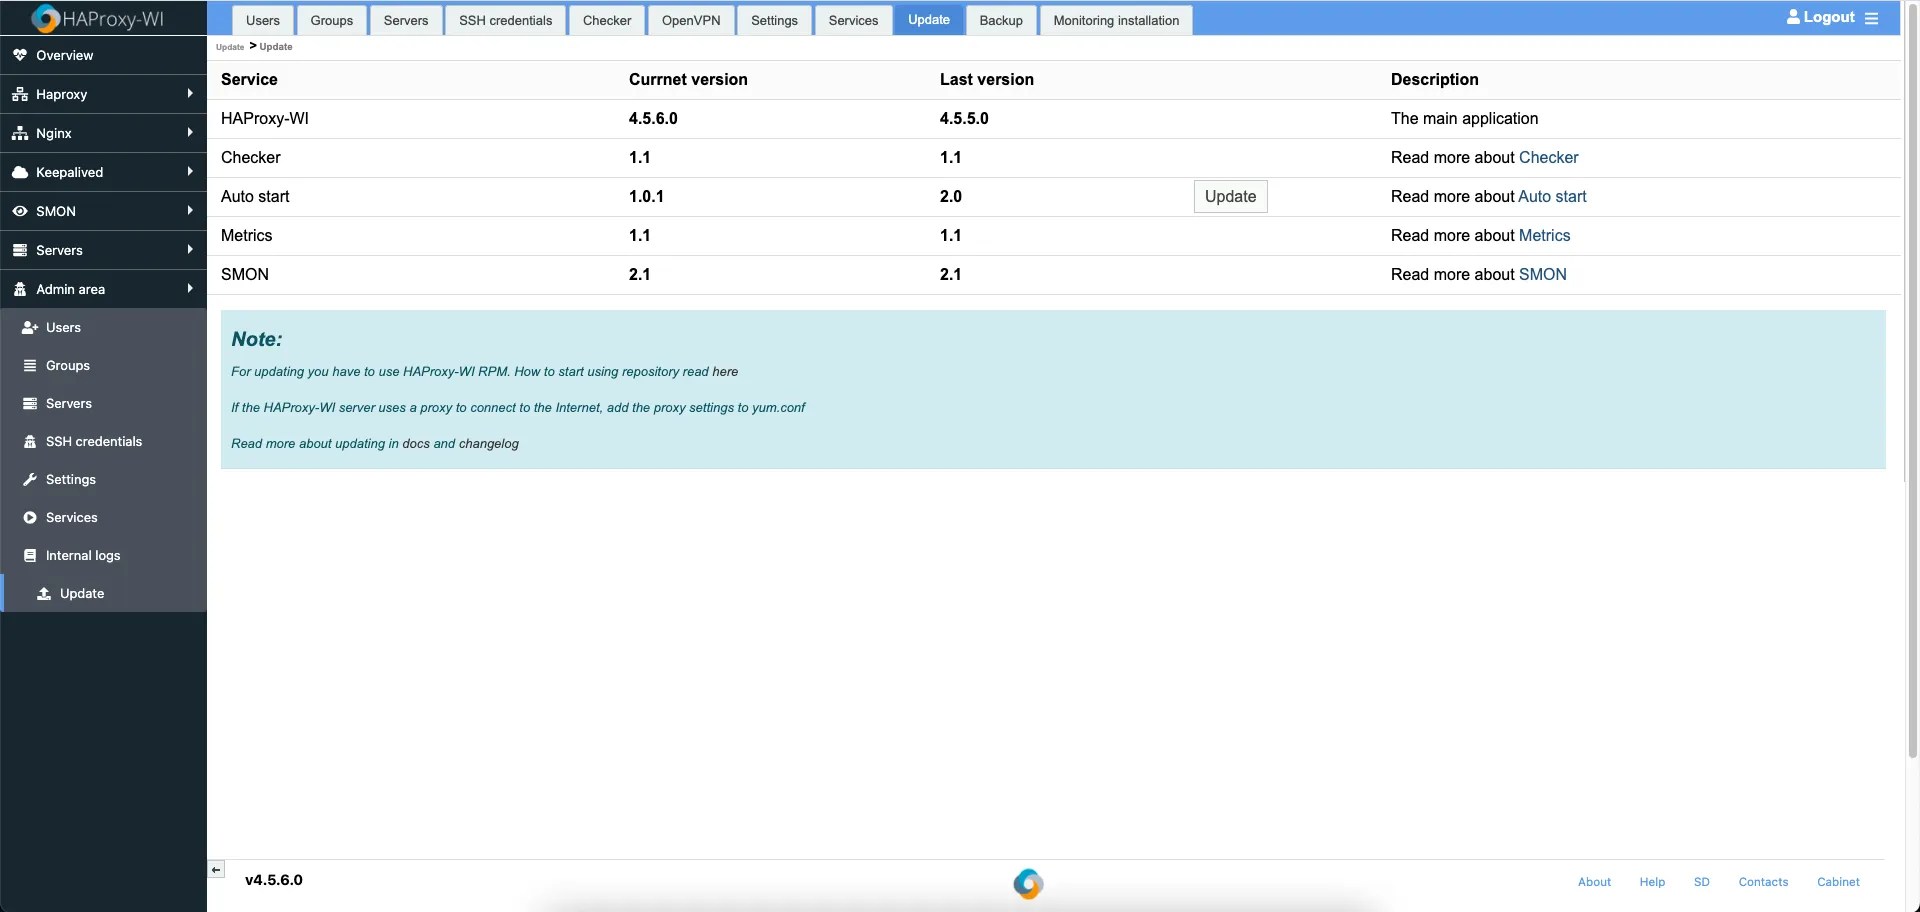This screenshot has height=912, width=1920.
Task: Click the SMON eye icon
Action: 20,211
